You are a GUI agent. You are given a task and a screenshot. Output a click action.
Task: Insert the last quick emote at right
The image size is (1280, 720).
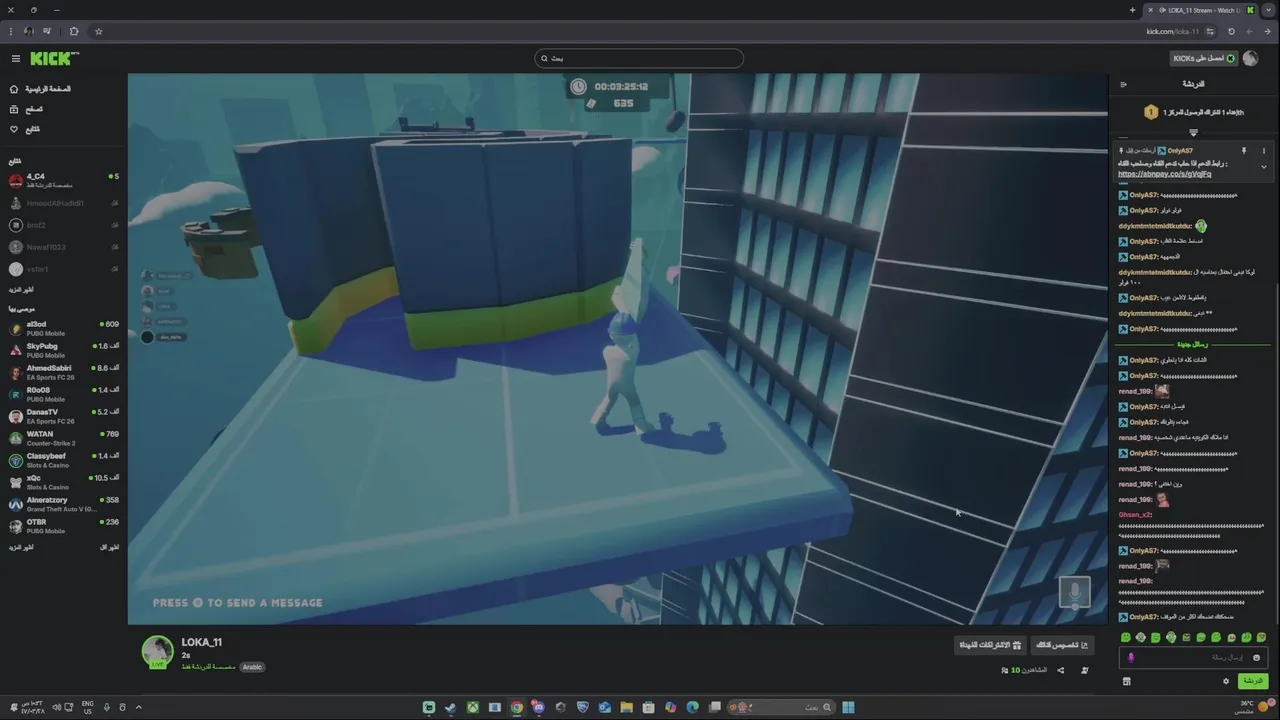point(1261,637)
